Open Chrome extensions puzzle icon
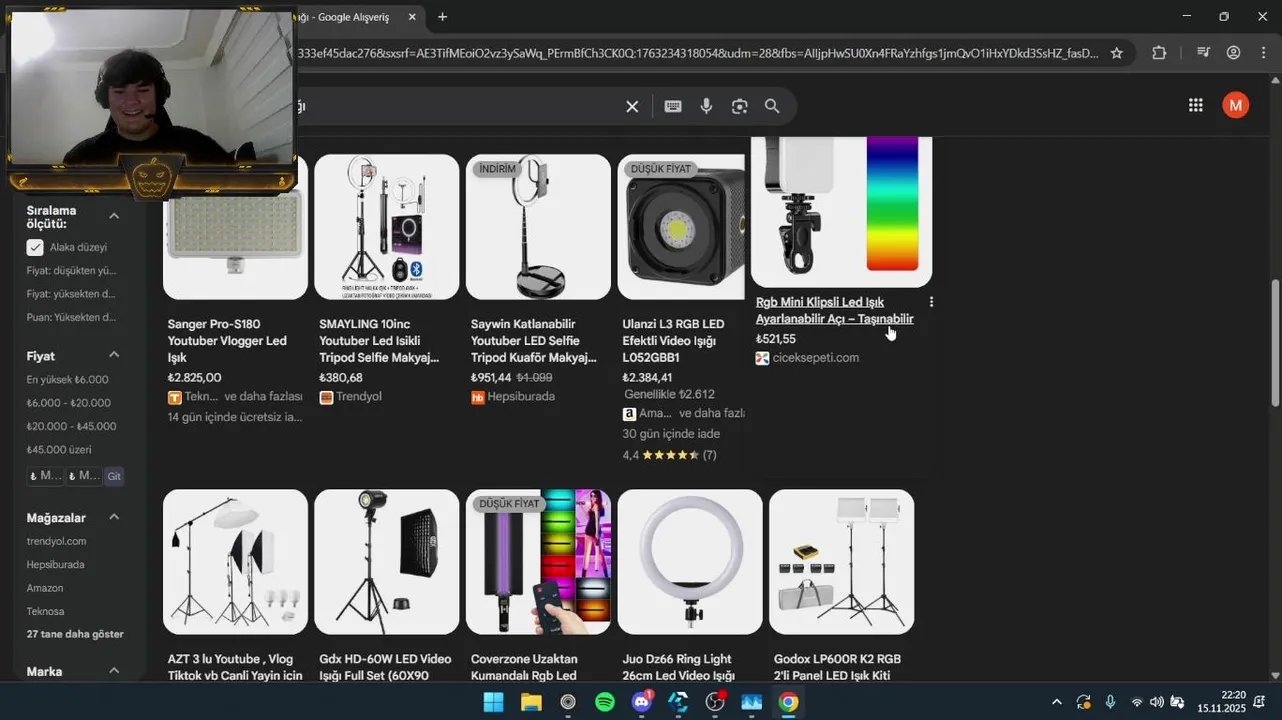The width and height of the screenshot is (1282, 720). tap(1159, 53)
